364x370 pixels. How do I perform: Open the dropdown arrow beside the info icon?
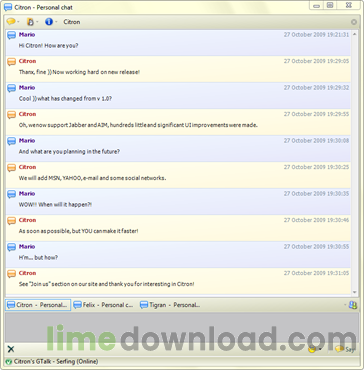coord(56,22)
